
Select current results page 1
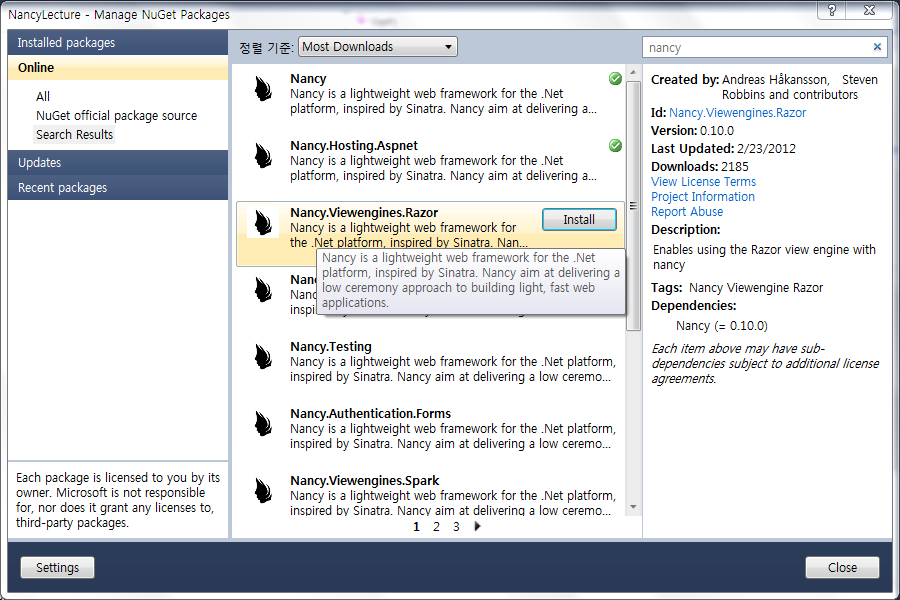[x=416, y=527]
